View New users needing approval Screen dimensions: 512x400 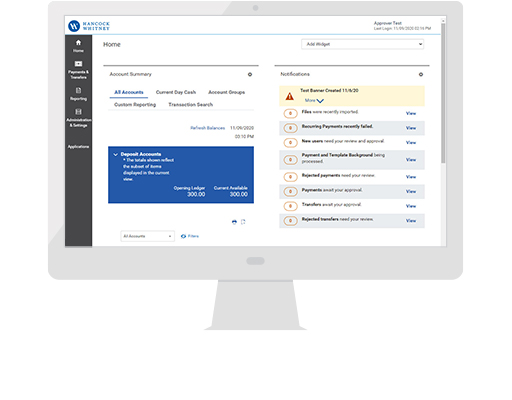[x=411, y=143]
